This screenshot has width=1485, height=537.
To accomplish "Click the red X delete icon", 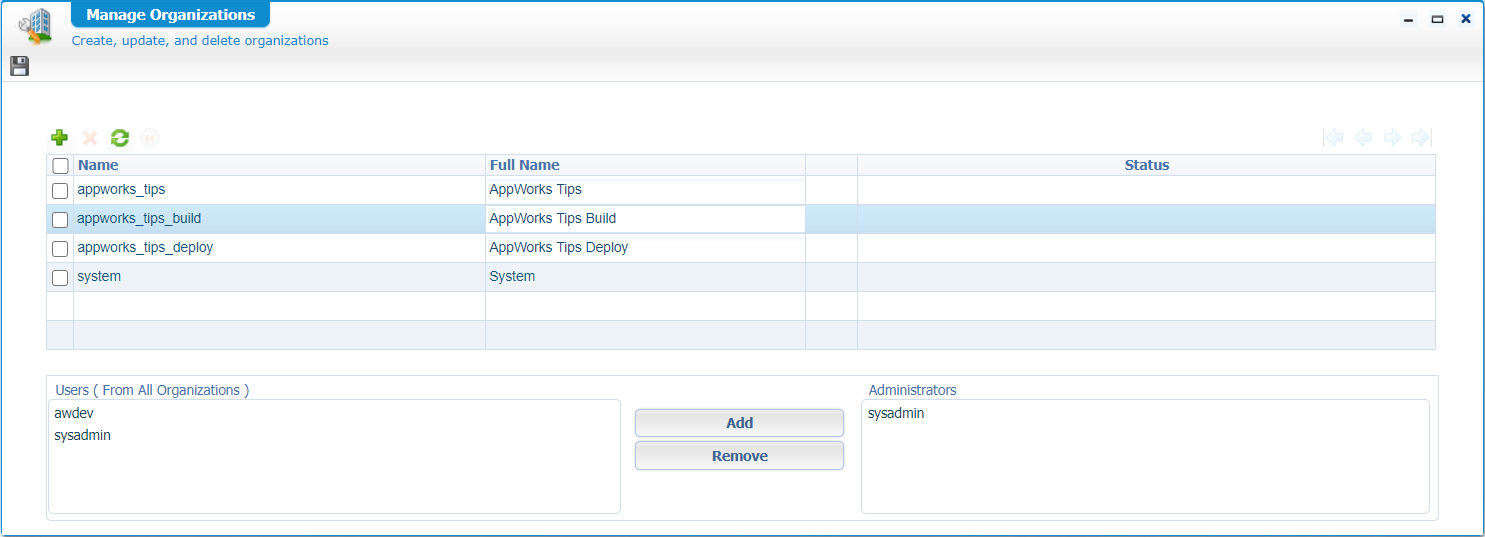I will [90, 138].
